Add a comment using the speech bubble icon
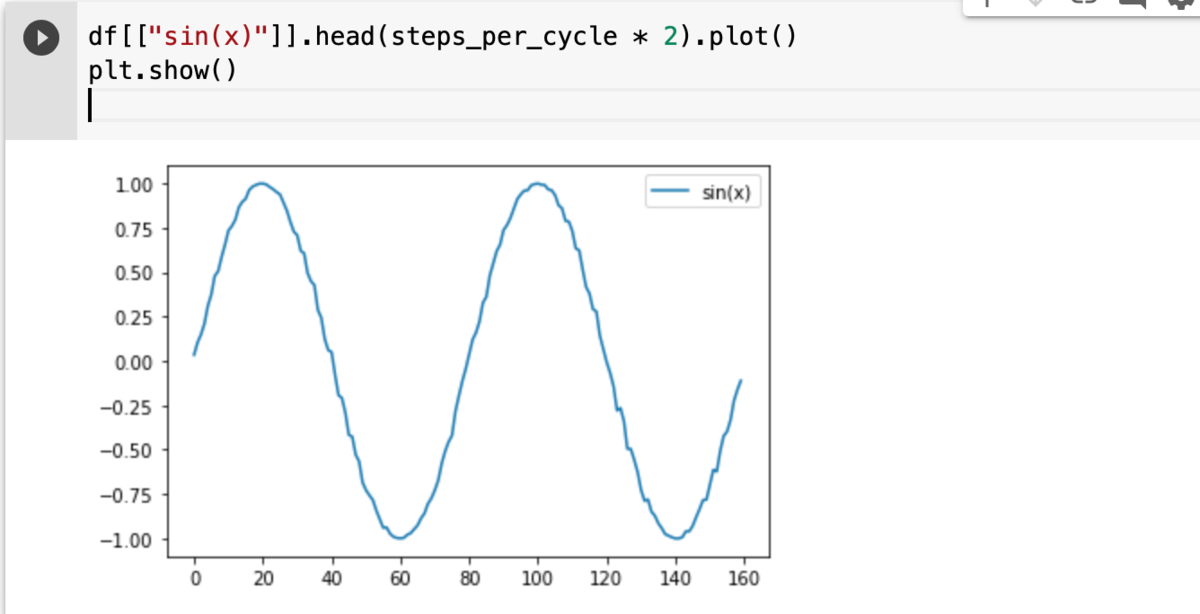Image resolution: width=1200 pixels, height=614 pixels. [x=1132, y=3]
